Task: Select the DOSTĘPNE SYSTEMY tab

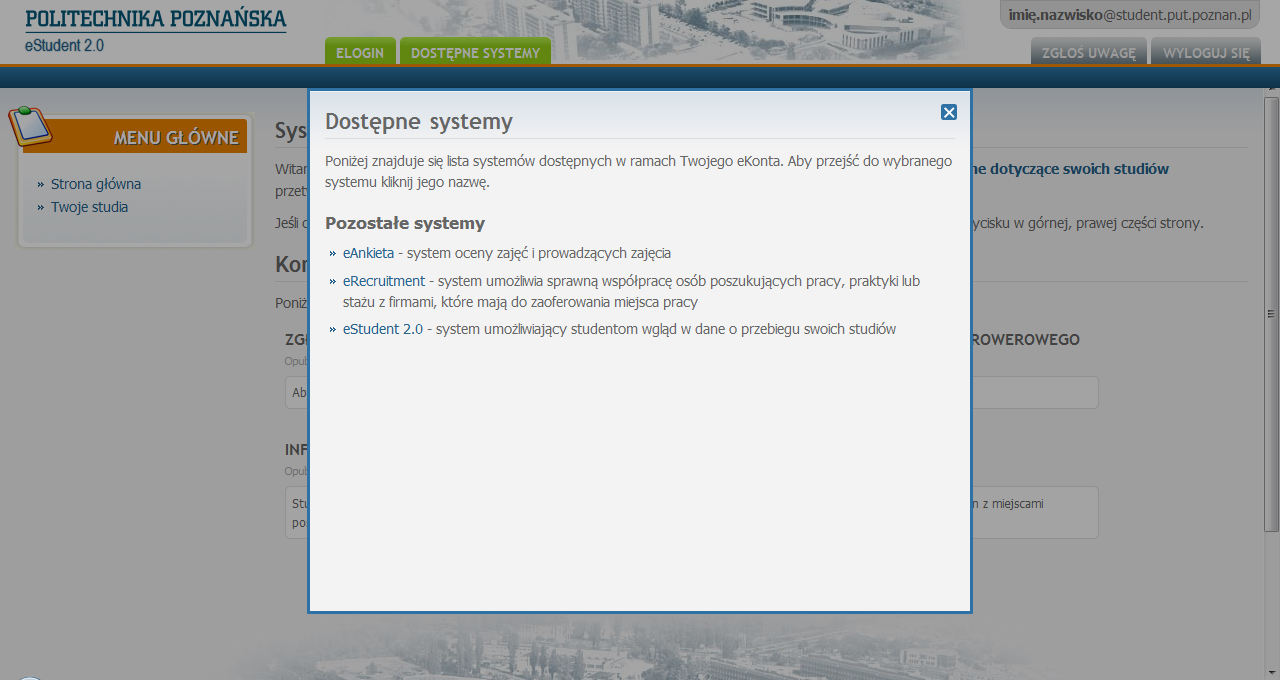Action: 475,52
